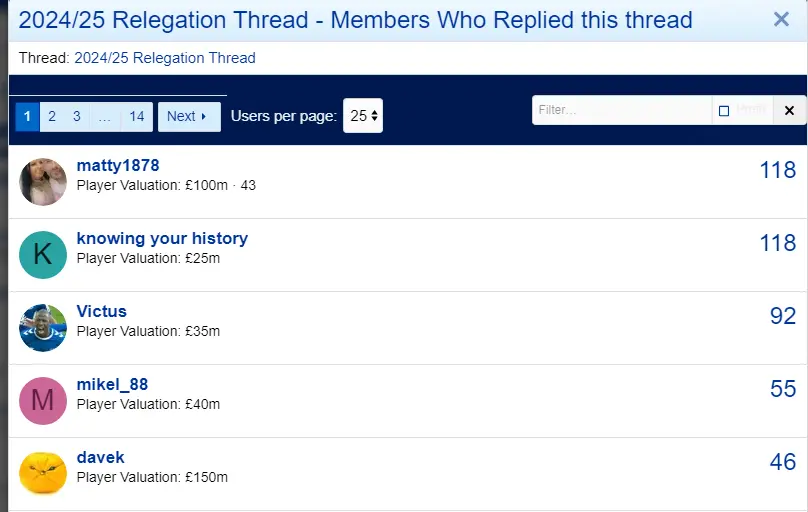Select current page 1
This screenshot has width=808, height=512.
[27, 117]
